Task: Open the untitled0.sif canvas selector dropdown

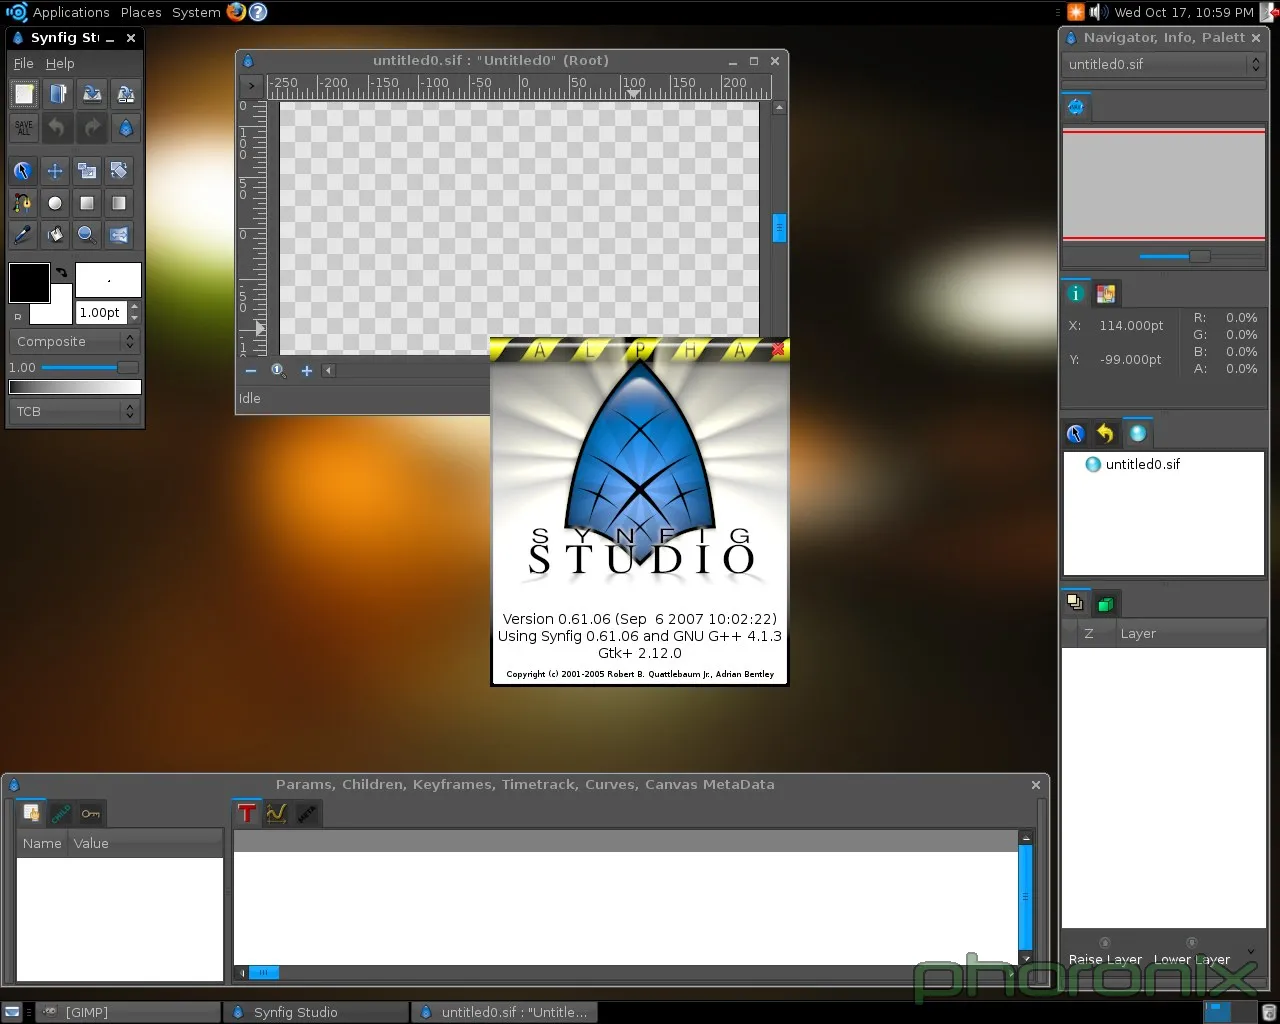Action: pos(1164,64)
